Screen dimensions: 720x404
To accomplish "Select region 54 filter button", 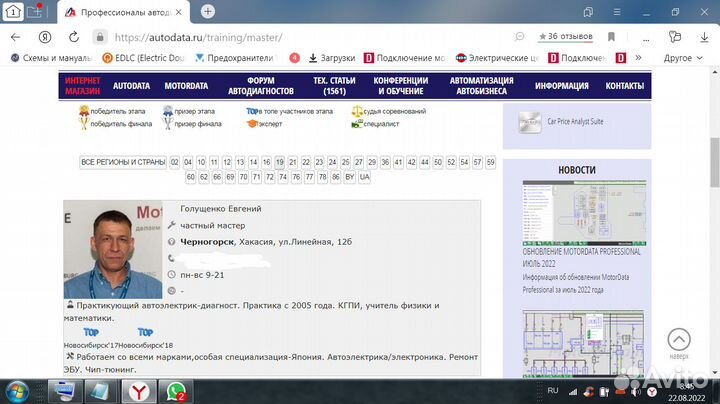I will 464,163.
